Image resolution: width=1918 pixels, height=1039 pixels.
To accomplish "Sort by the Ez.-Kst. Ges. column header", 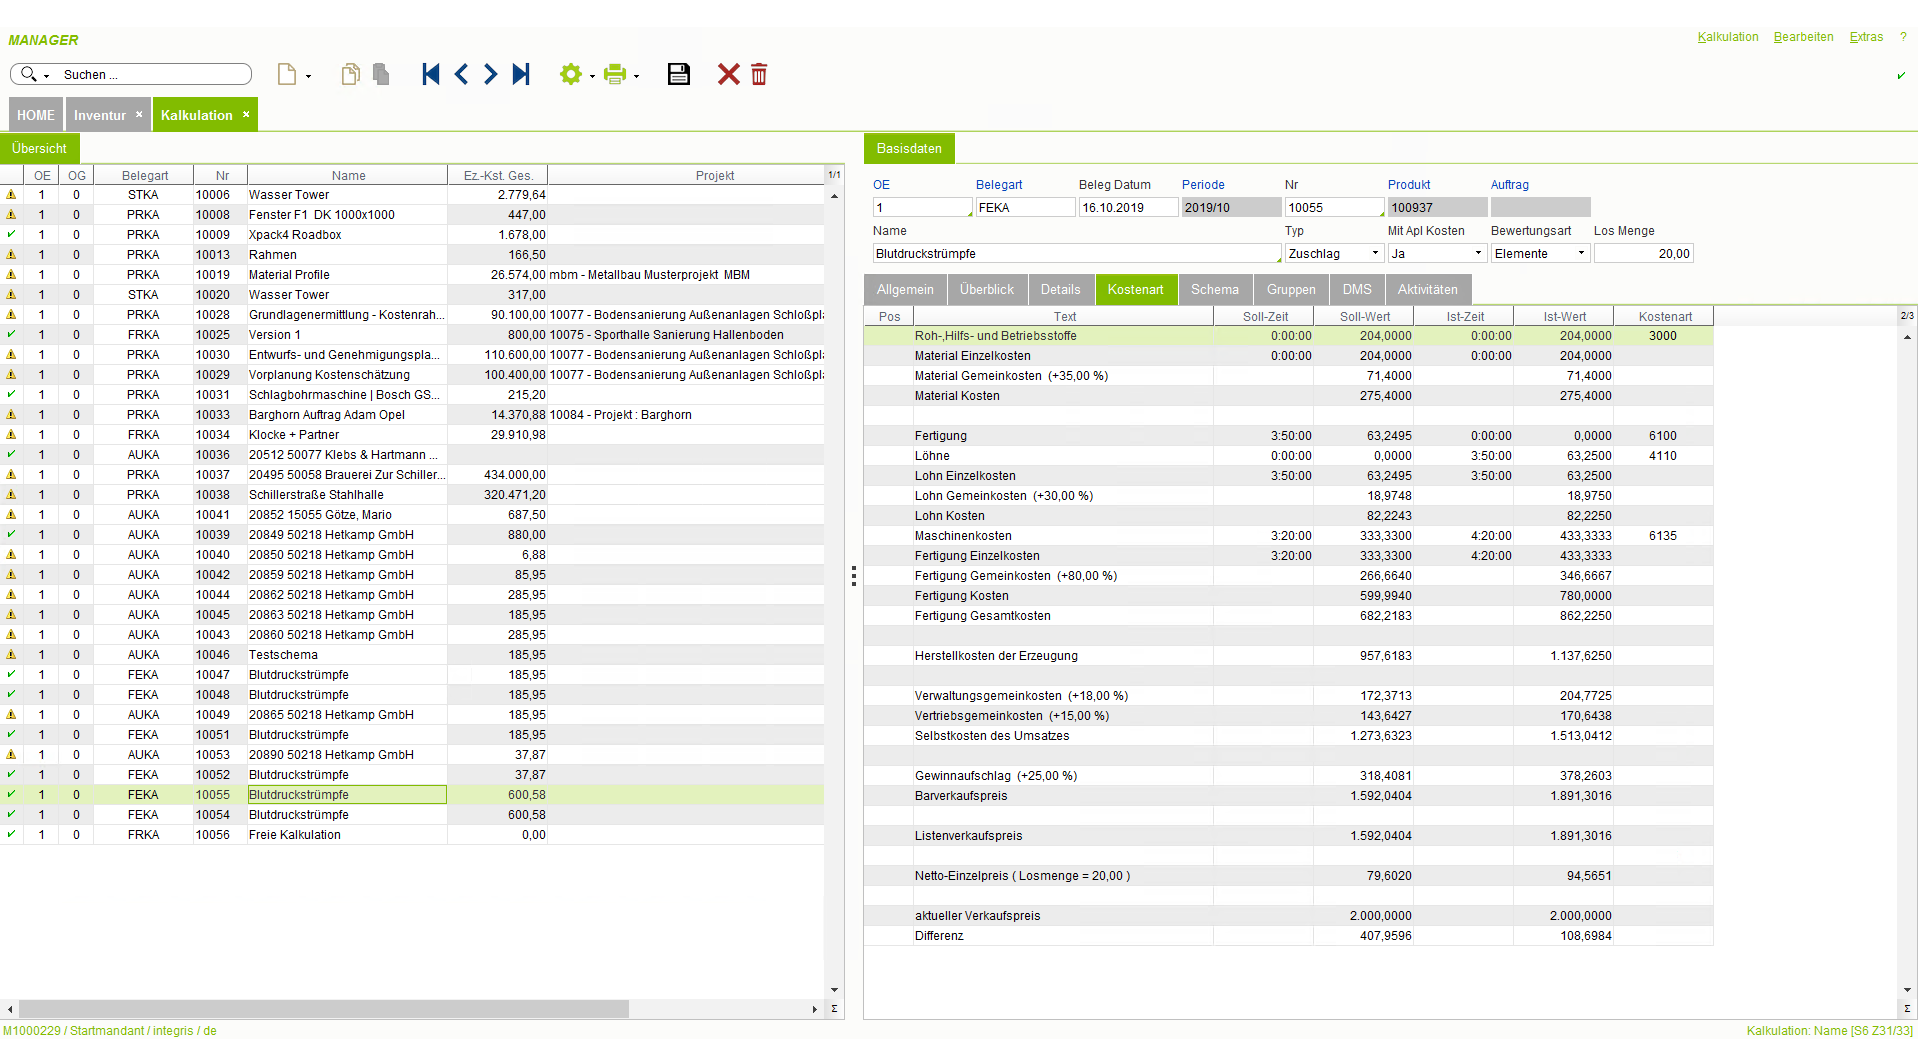I will tap(498, 175).
